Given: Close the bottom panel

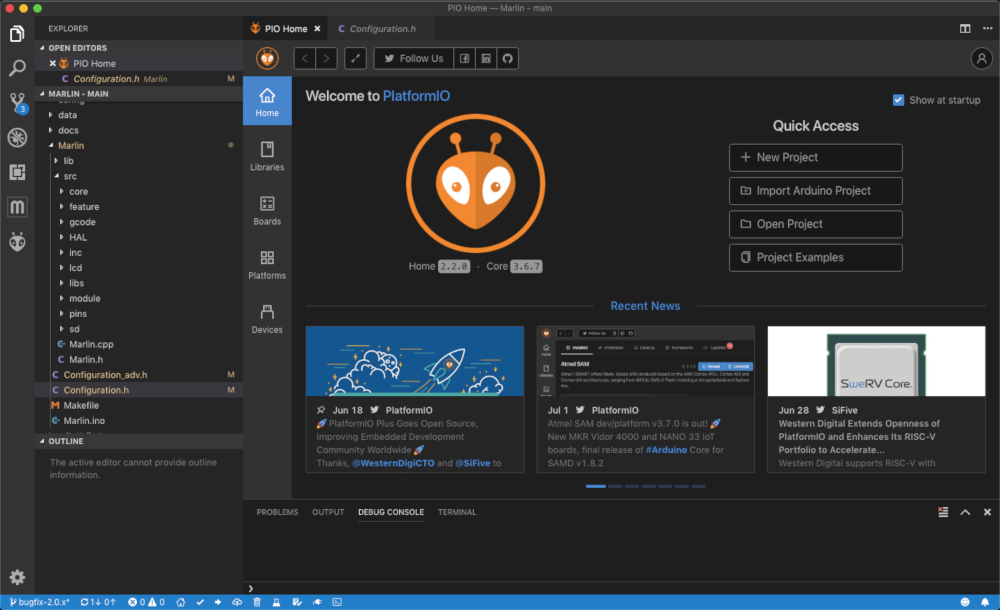Looking at the screenshot, I should (x=987, y=512).
